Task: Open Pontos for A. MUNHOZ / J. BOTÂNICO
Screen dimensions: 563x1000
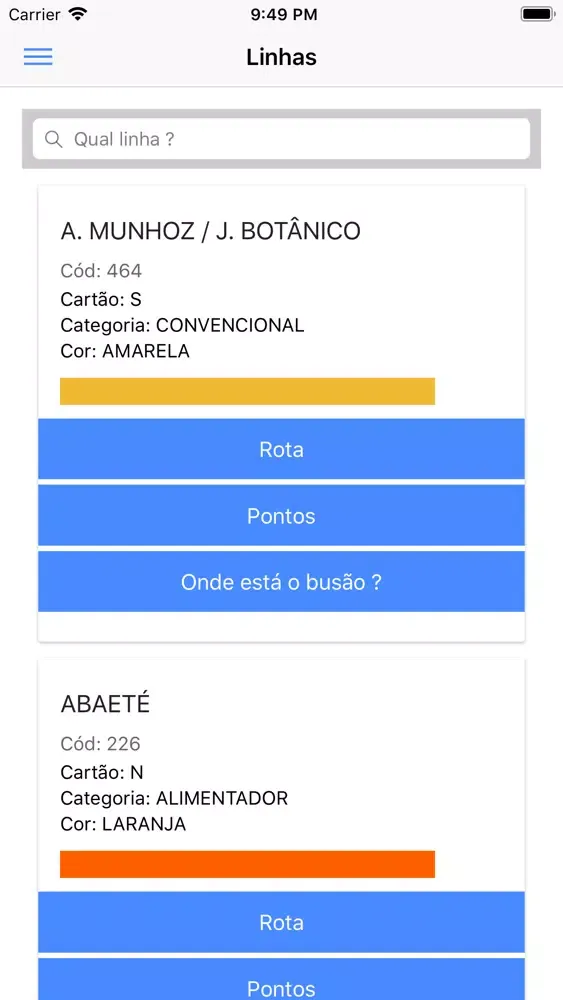Action: pyautogui.click(x=281, y=515)
